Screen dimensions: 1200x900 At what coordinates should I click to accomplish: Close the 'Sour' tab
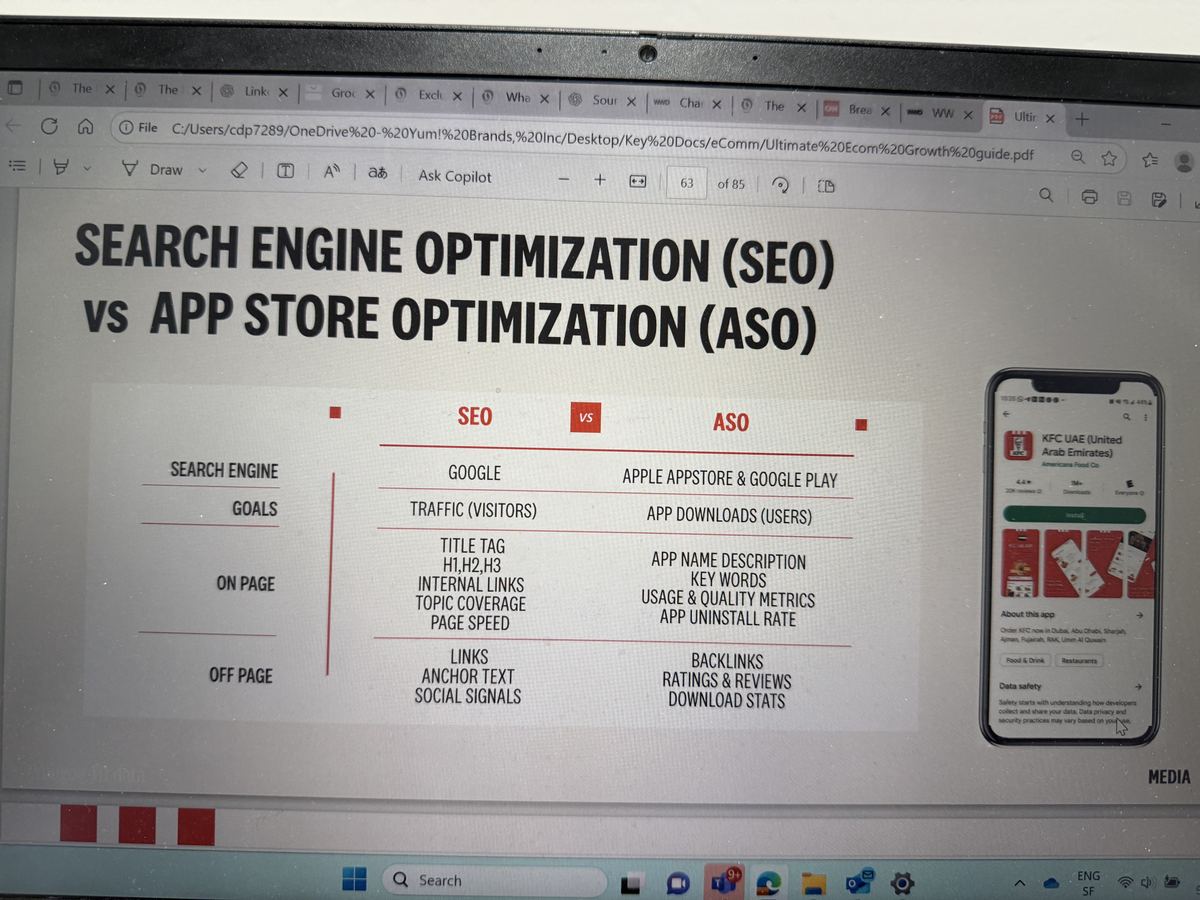coord(631,101)
